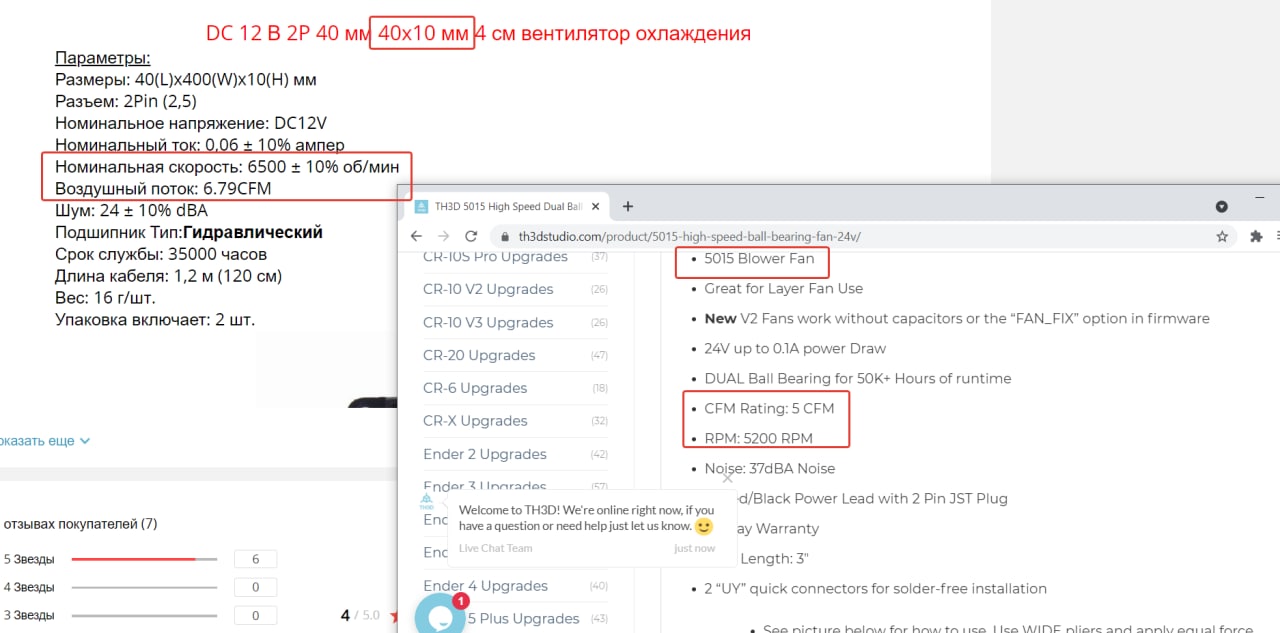This screenshot has height=633, width=1280.
Task: Click 'Номинальный ток: 0,06 ± 10% ампер' line
Action: pos(200,145)
